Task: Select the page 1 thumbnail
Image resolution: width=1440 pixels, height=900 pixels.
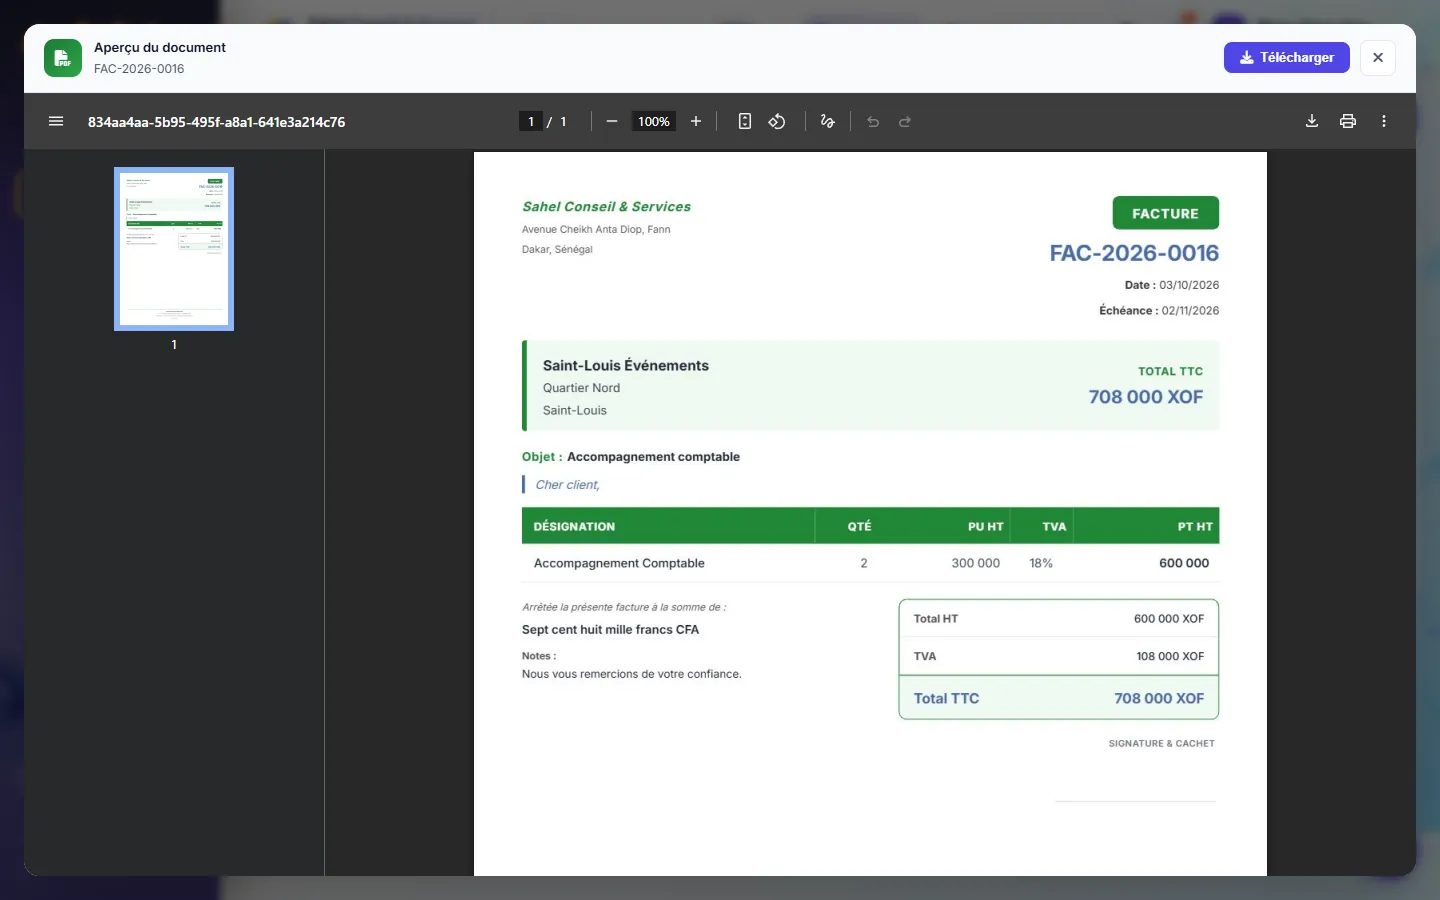Action: pos(174,248)
